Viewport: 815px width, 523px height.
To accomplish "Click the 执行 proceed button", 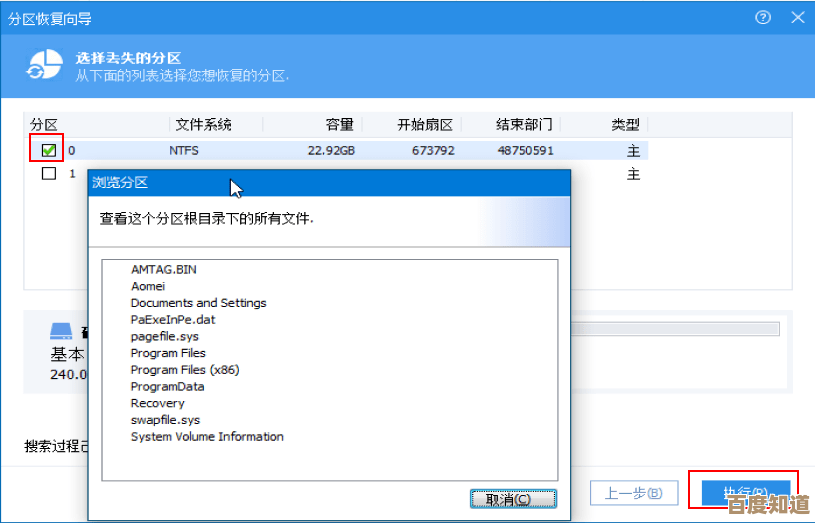I will pos(743,493).
